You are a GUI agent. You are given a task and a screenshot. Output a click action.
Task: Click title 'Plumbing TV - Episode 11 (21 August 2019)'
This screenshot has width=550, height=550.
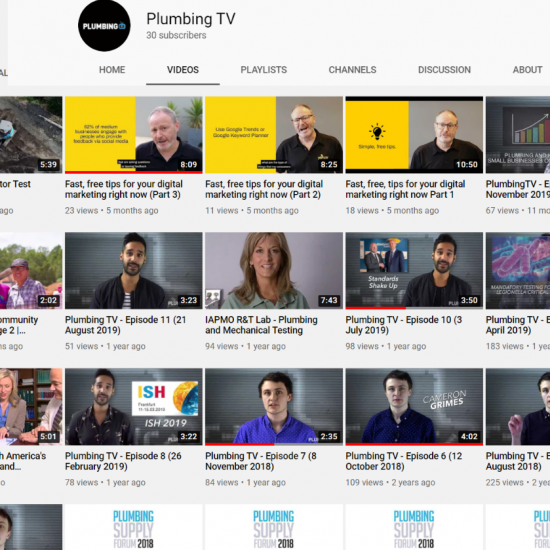[x=125, y=325]
